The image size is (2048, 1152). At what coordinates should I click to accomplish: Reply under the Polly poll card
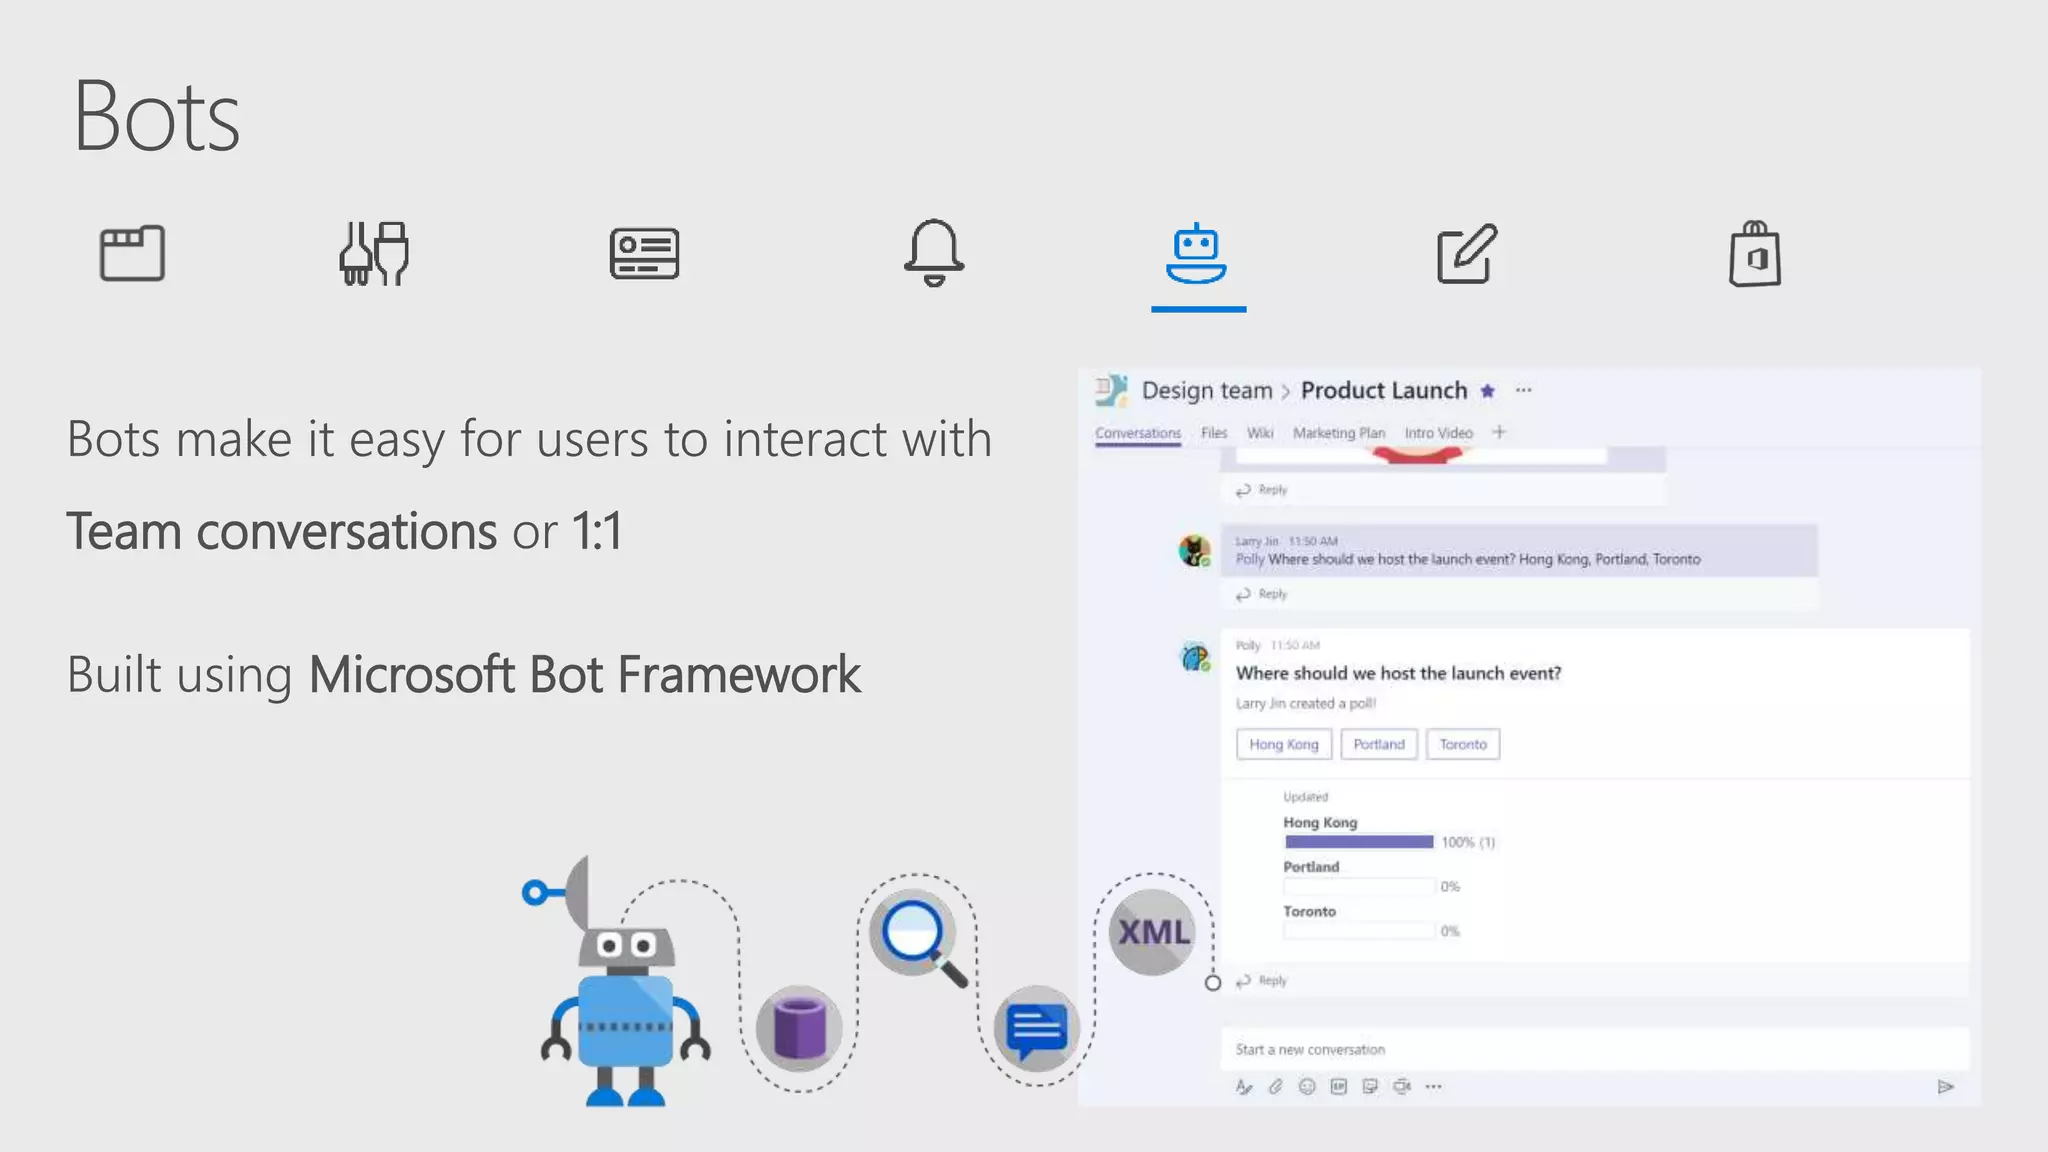[x=1261, y=981]
